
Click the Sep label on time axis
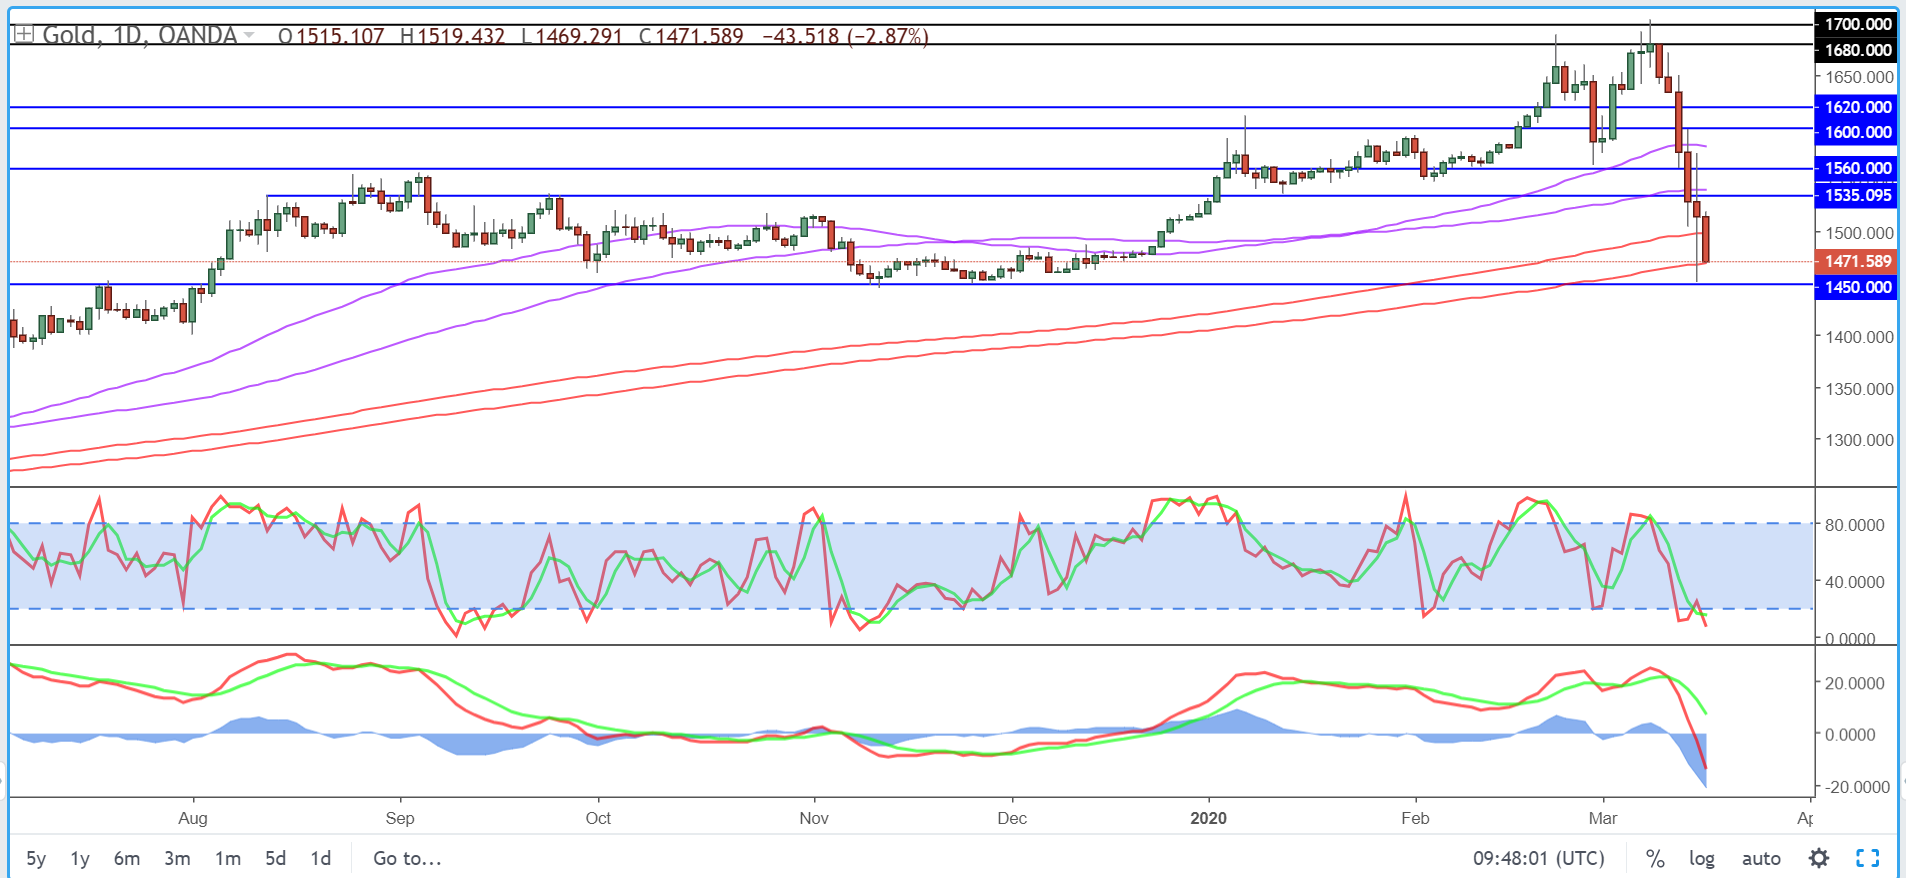pos(400,818)
